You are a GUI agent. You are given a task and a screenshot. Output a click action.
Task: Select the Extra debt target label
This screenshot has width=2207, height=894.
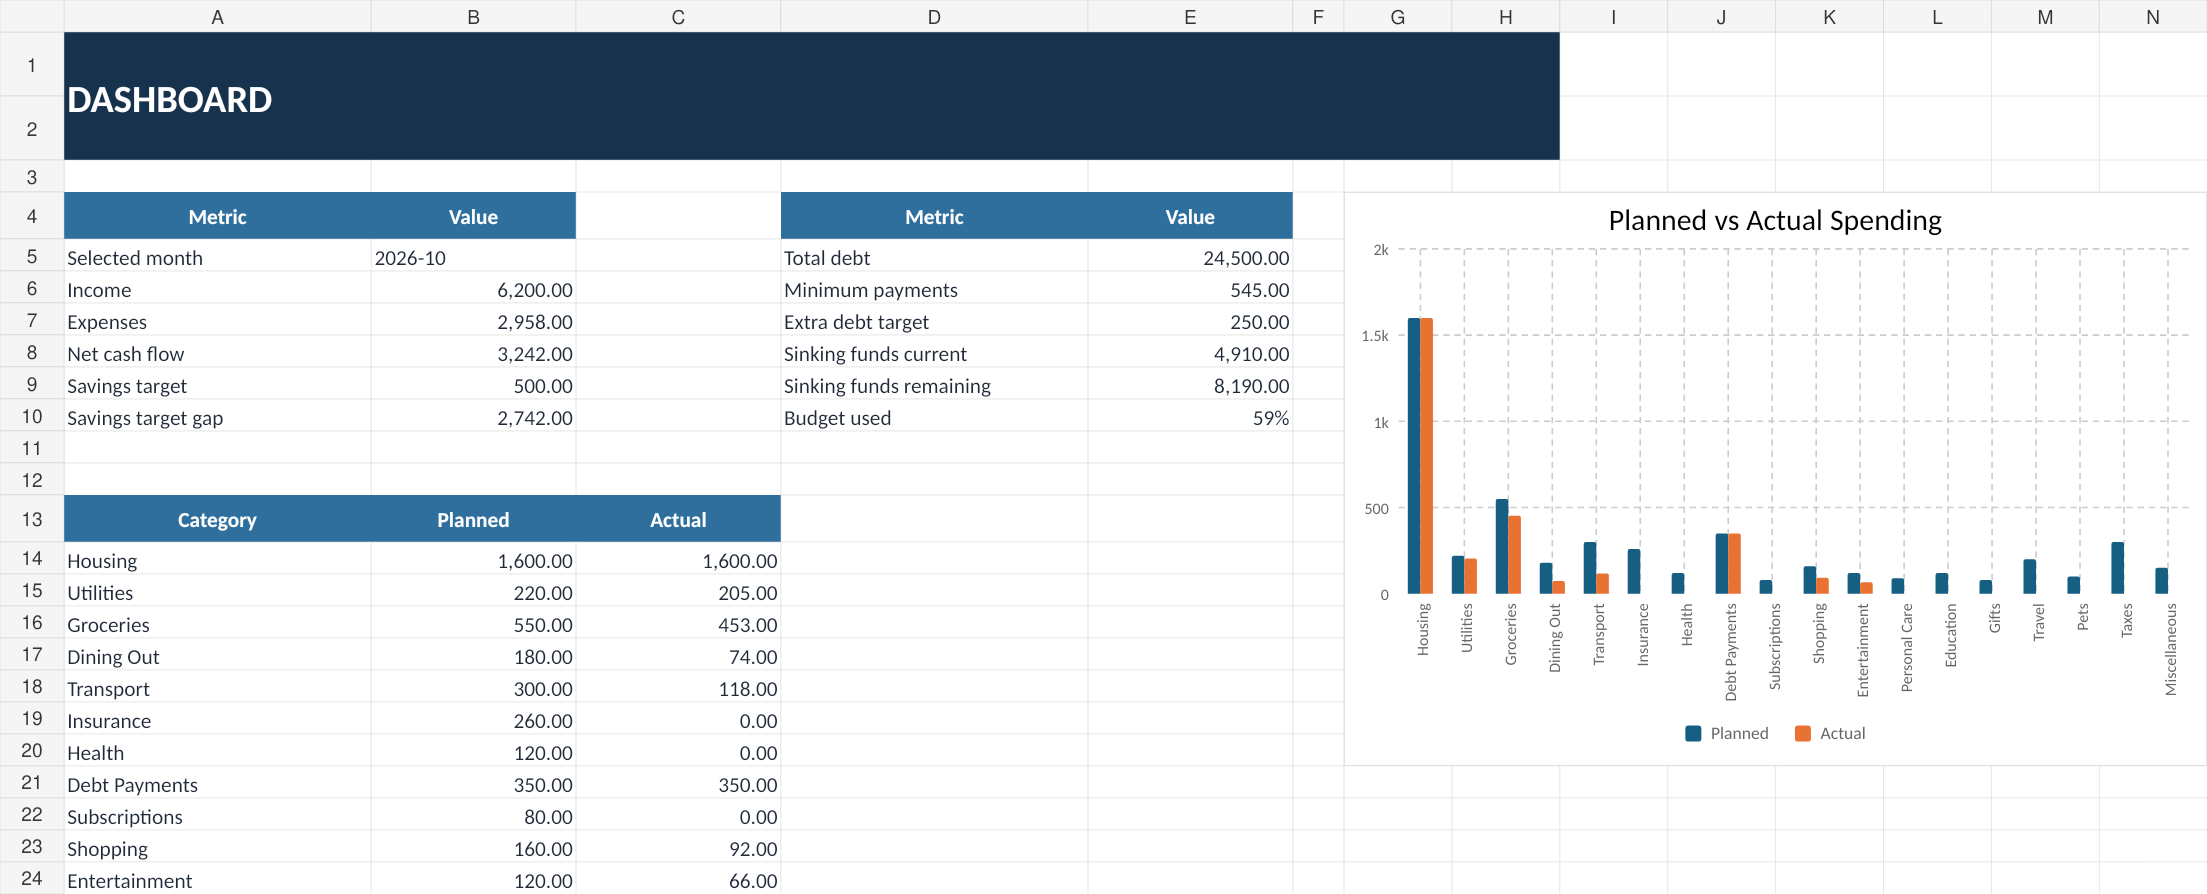click(934, 322)
